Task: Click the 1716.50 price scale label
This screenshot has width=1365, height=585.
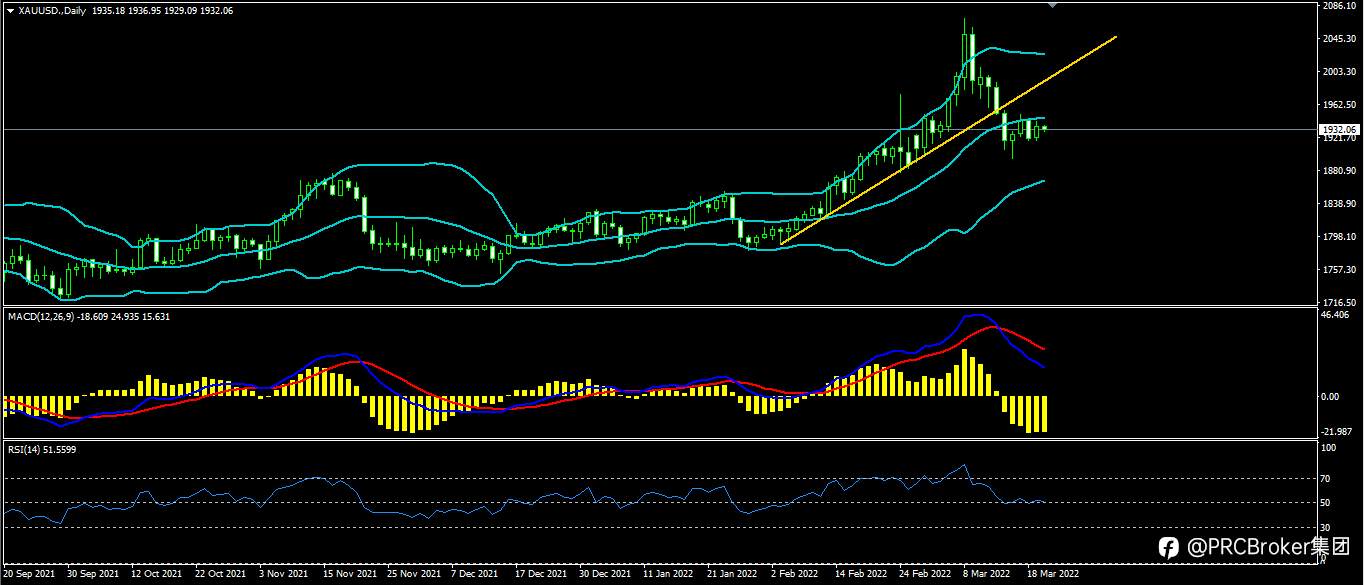Action: point(1338,302)
